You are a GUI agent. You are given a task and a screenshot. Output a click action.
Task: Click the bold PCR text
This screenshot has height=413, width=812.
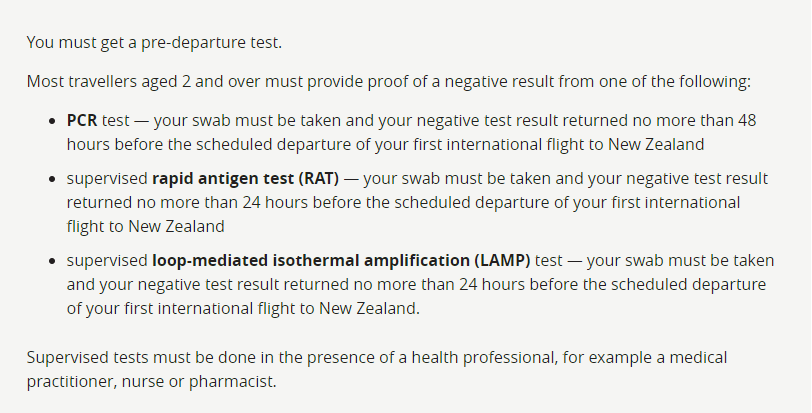[82, 121]
